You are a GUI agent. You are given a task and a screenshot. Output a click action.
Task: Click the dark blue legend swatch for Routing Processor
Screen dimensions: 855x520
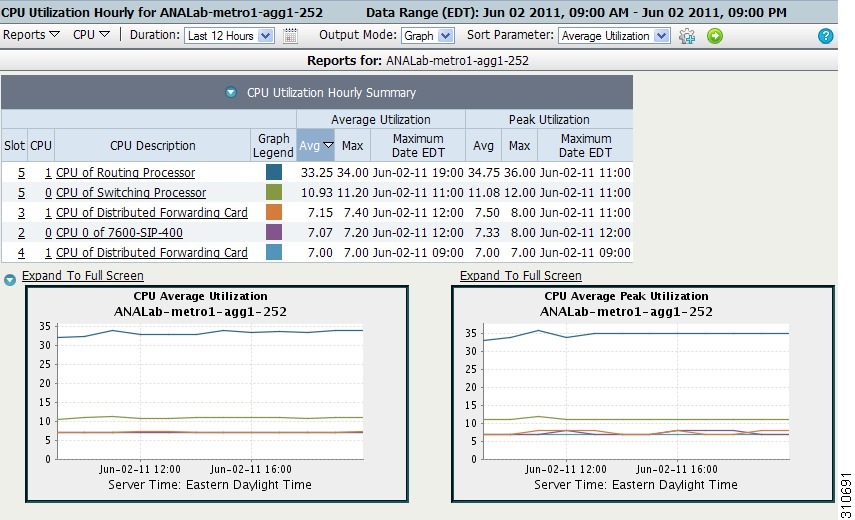(274, 172)
